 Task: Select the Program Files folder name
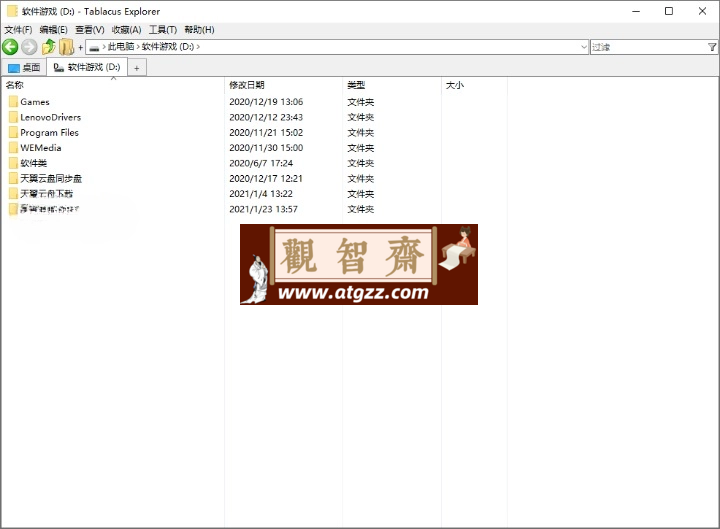(50, 133)
